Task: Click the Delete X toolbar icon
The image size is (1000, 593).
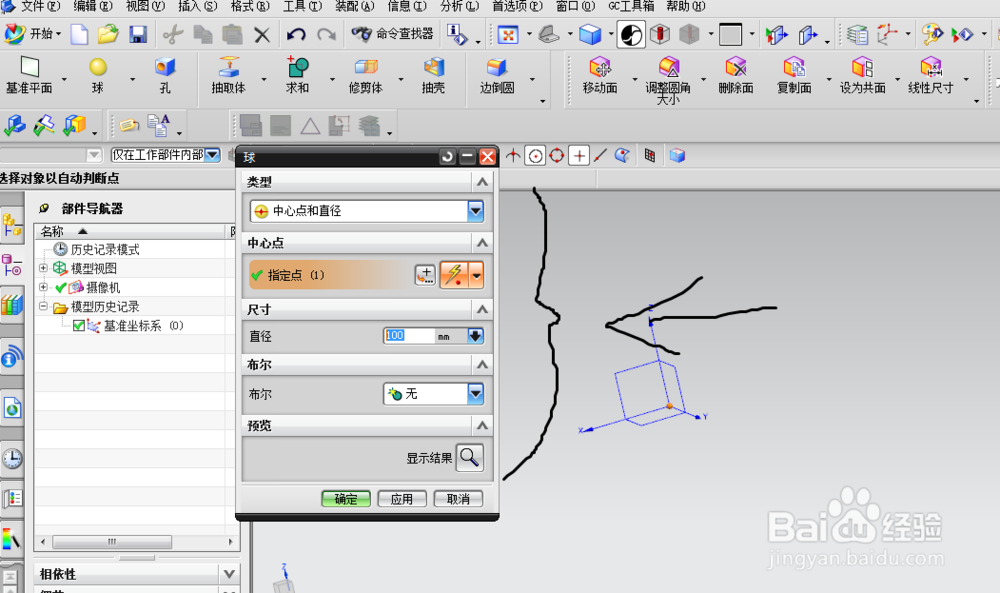Action: (261, 34)
